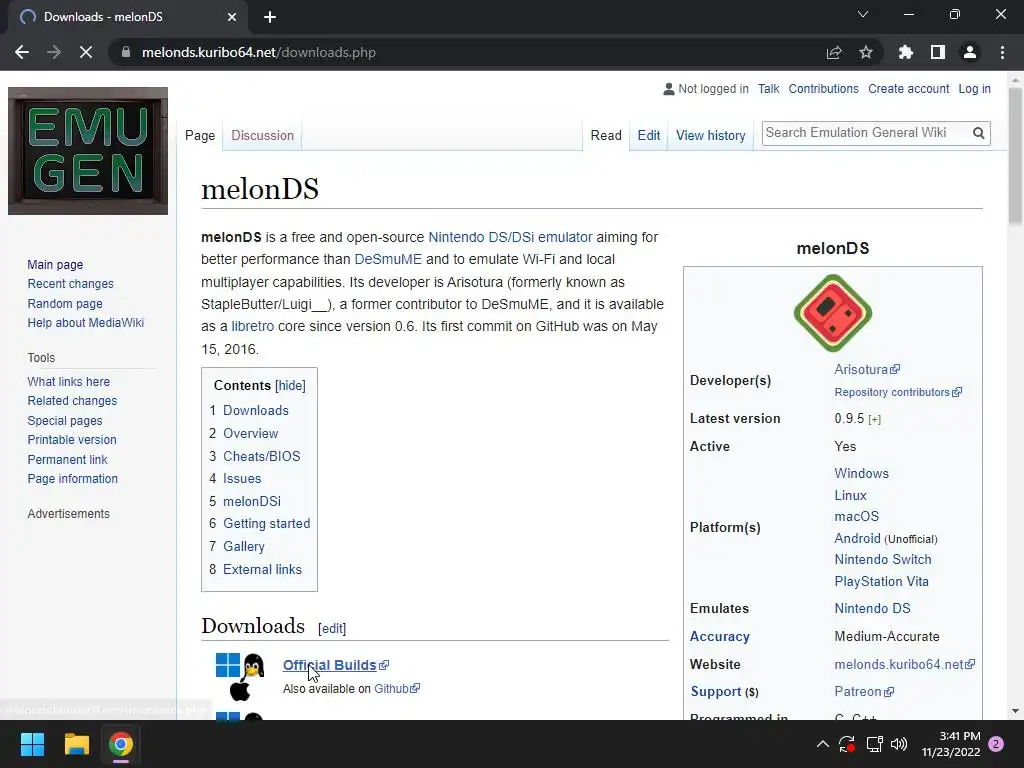Click the melonDS watermelon logo image
The image size is (1024, 768).
pos(833,313)
